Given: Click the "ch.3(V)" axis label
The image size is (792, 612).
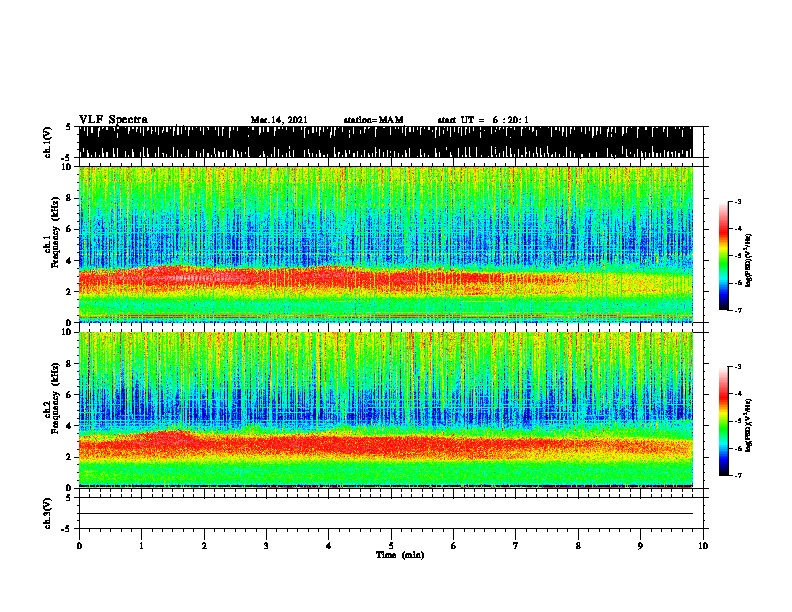Looking at the screenshot, I should coord(48,513).
